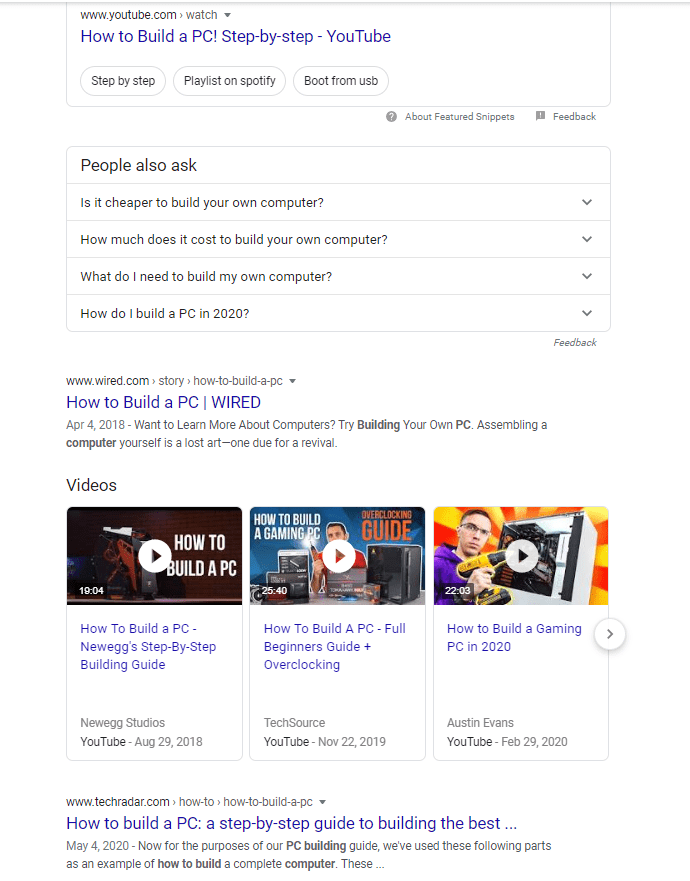Click the 25:40 duration on TechSource thumbnail
This screenshot has width=690, height=881.
274,591
